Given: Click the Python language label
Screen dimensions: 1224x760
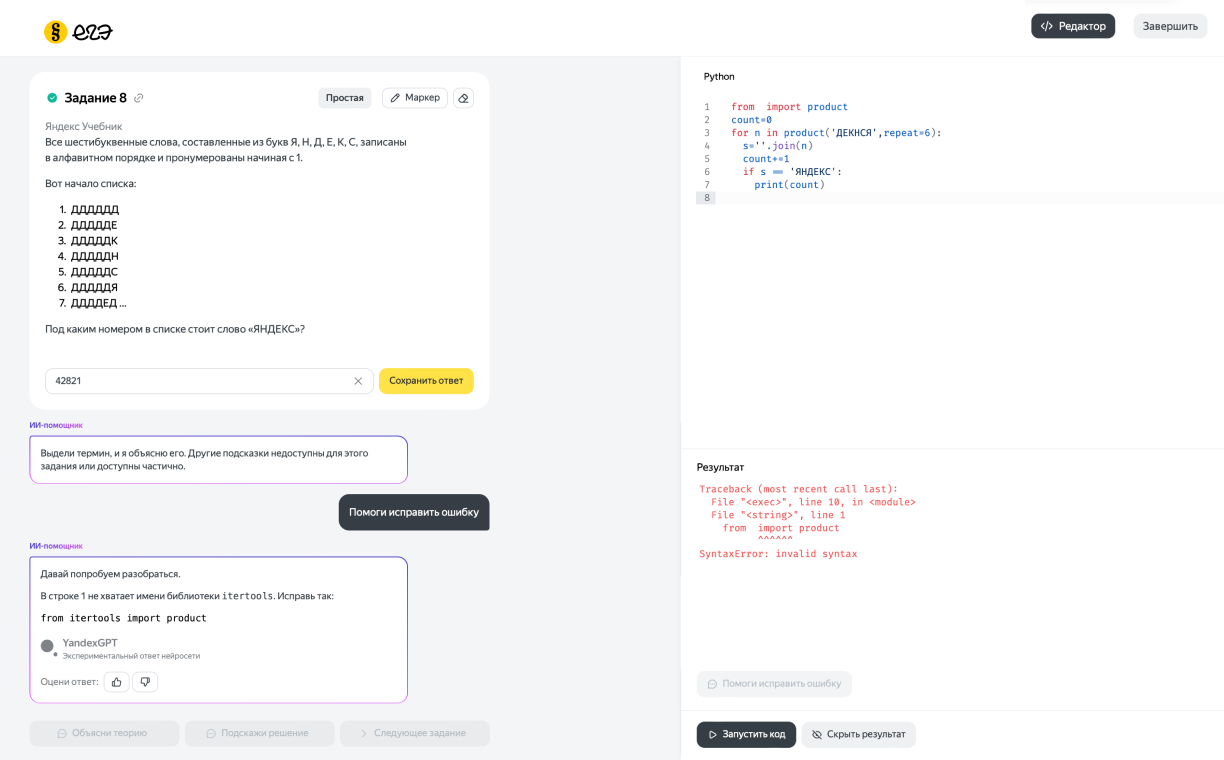Looking at the screenshot, I should click(x=719, y=77).
